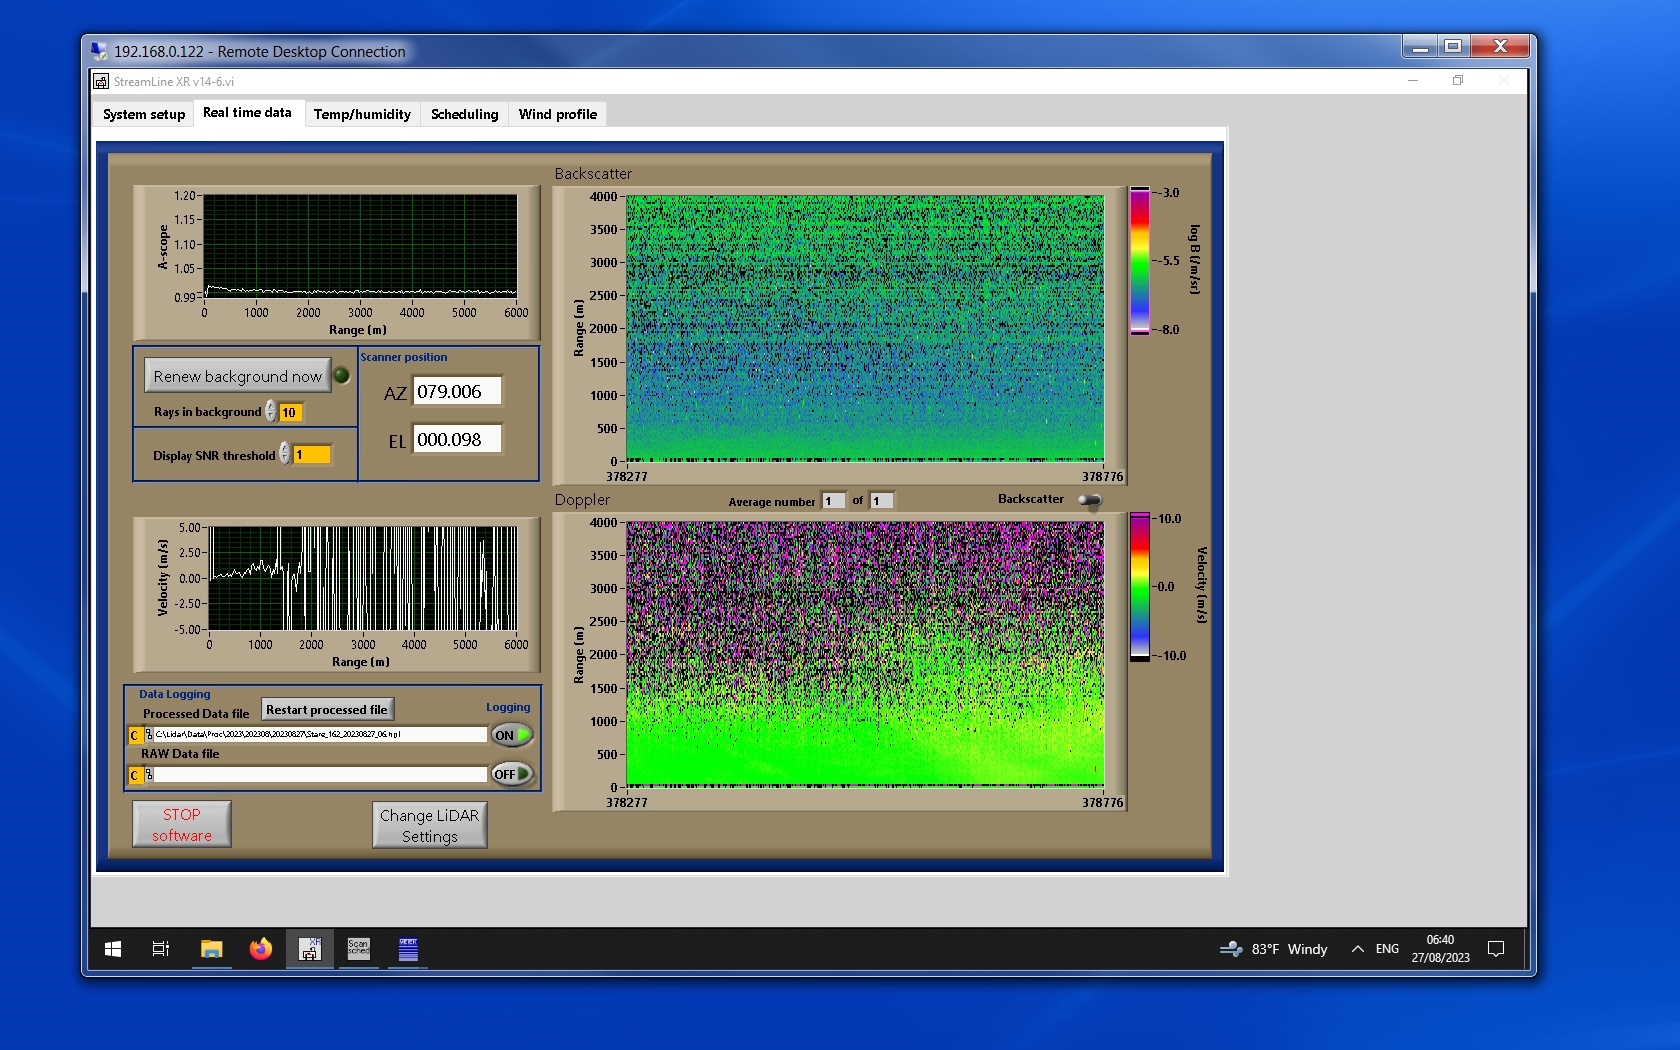Screen dimensions: 1680x1050
Task: Enable RAW Data file logging switch
Action: pos(511,774)
